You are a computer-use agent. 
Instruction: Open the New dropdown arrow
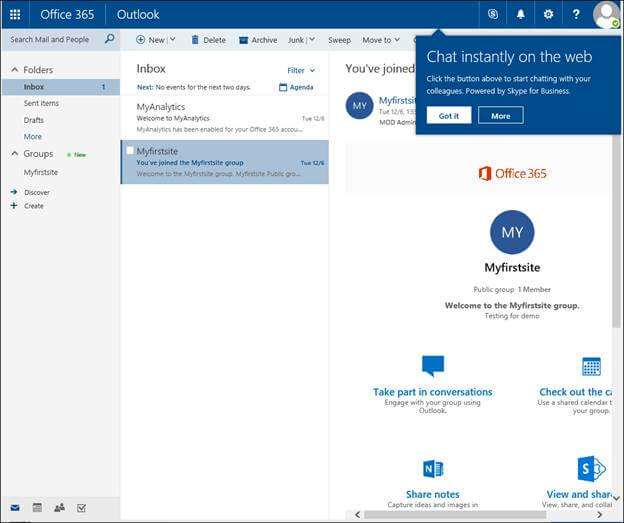click(173, 39)
